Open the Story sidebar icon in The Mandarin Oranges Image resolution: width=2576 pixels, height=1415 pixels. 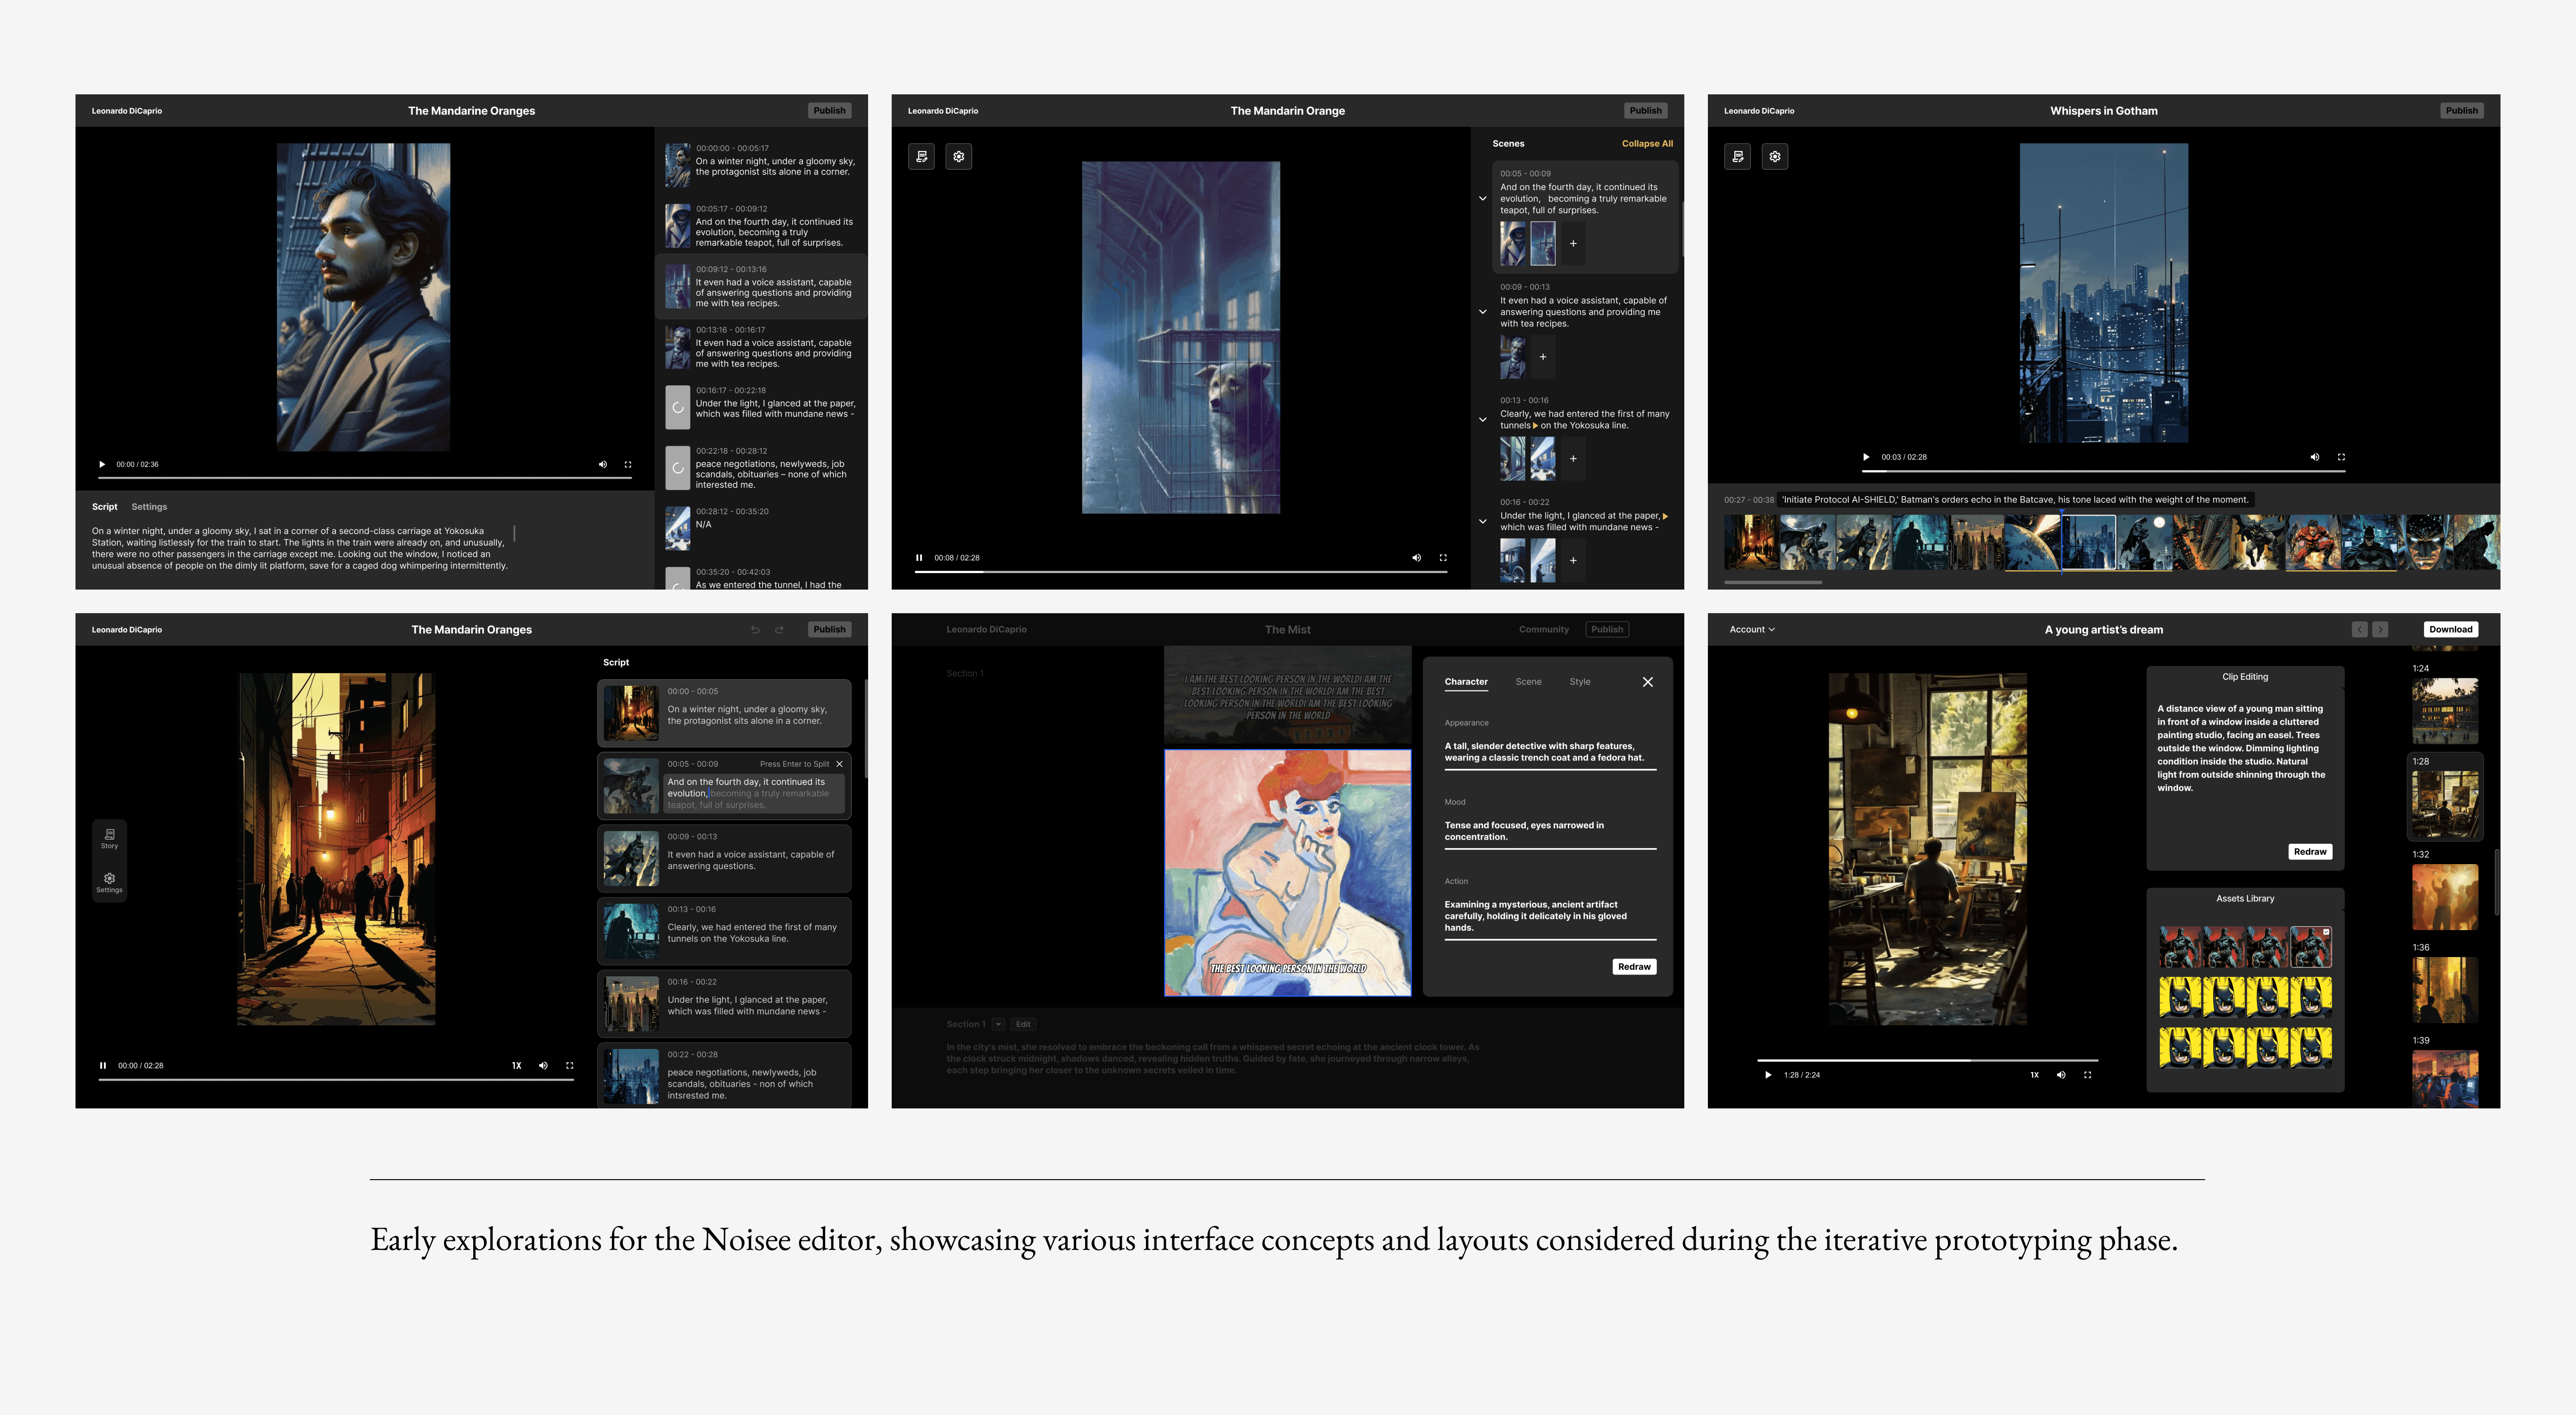109,838
